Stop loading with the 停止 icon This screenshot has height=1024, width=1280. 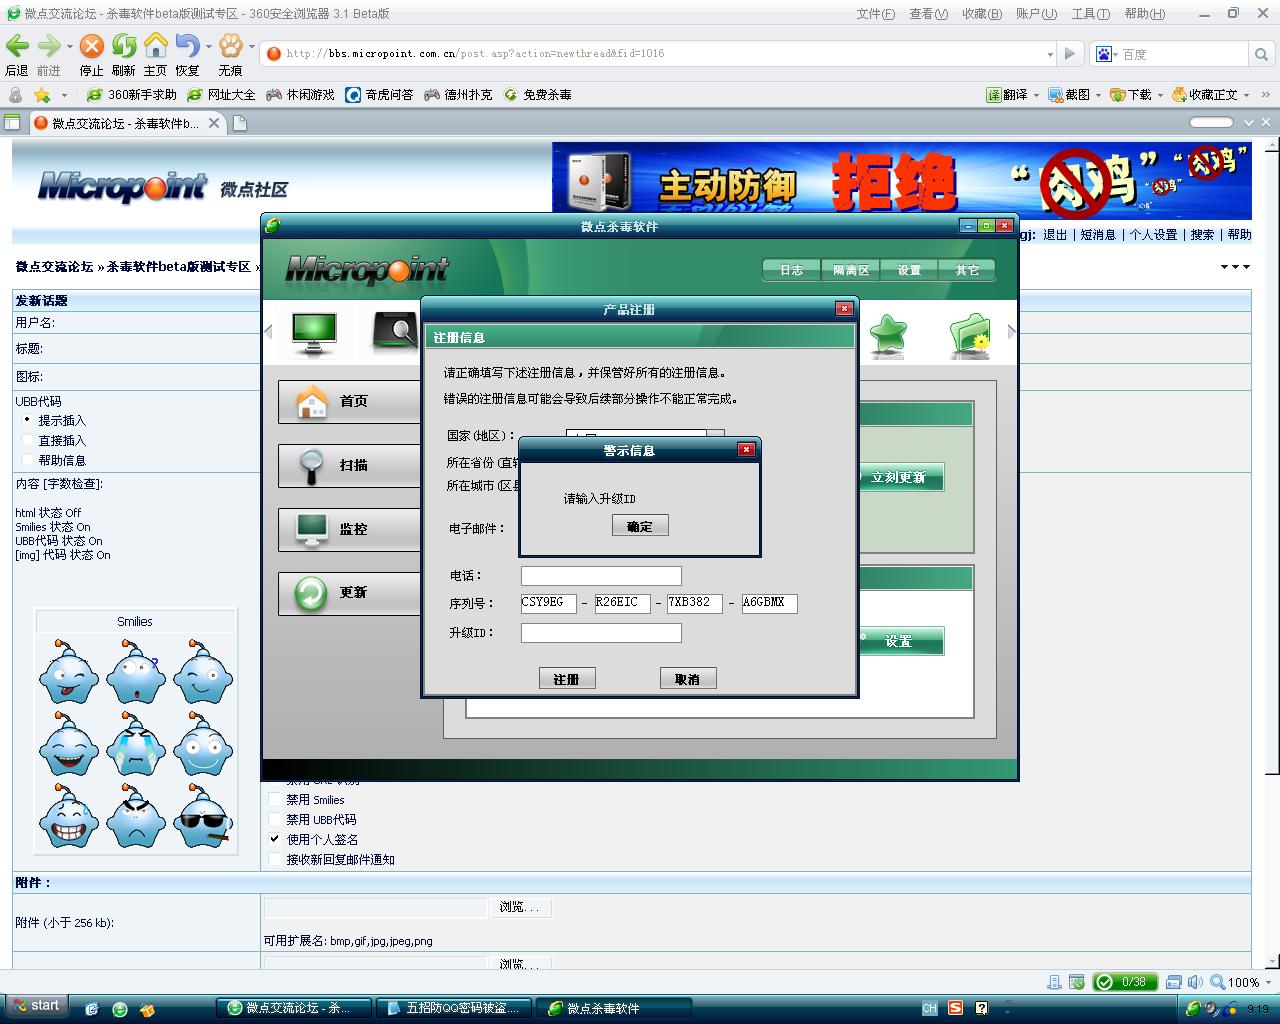click(92, 46)
